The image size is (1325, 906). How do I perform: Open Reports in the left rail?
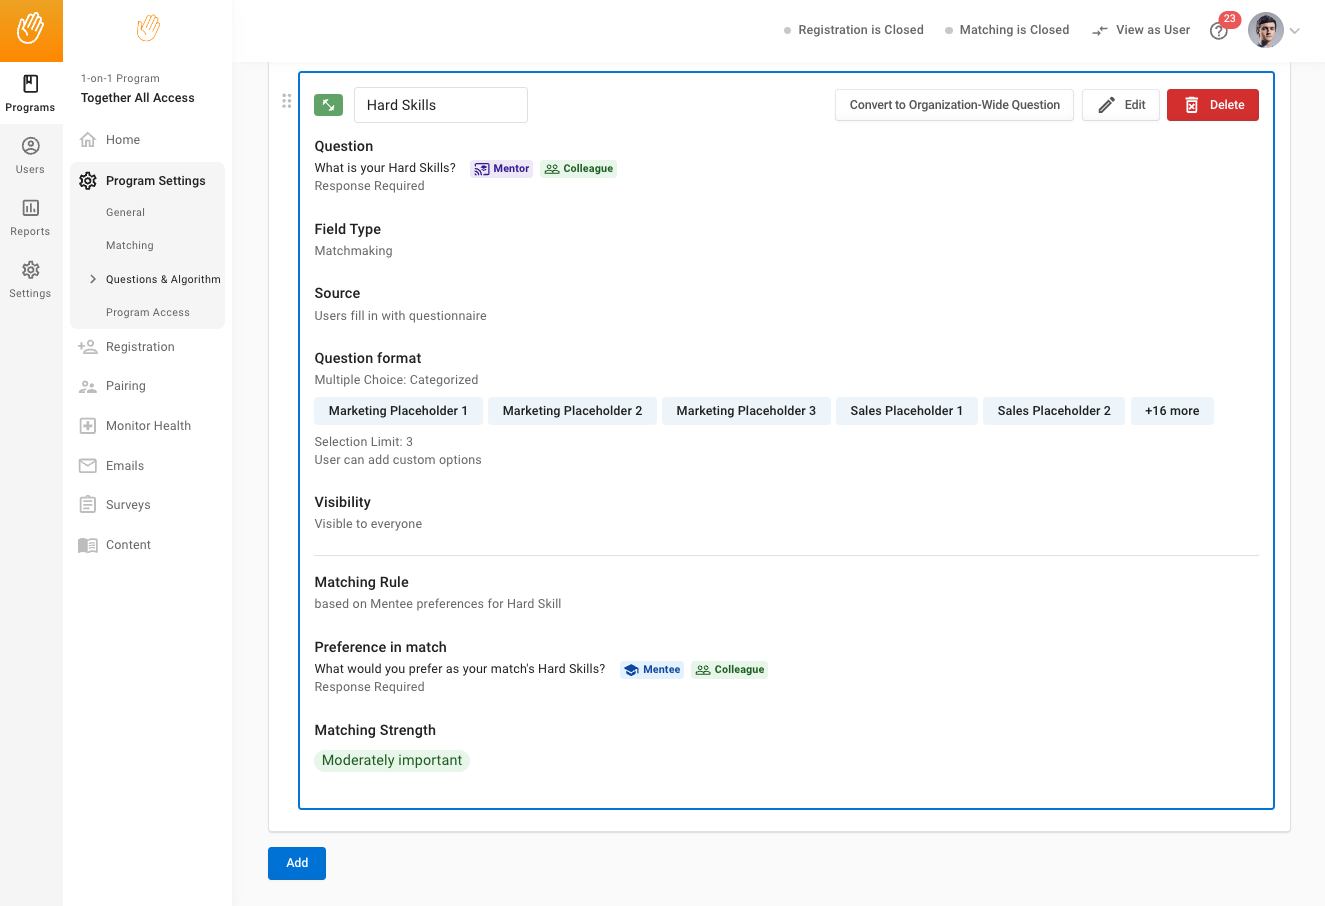[x=30, y=217]
